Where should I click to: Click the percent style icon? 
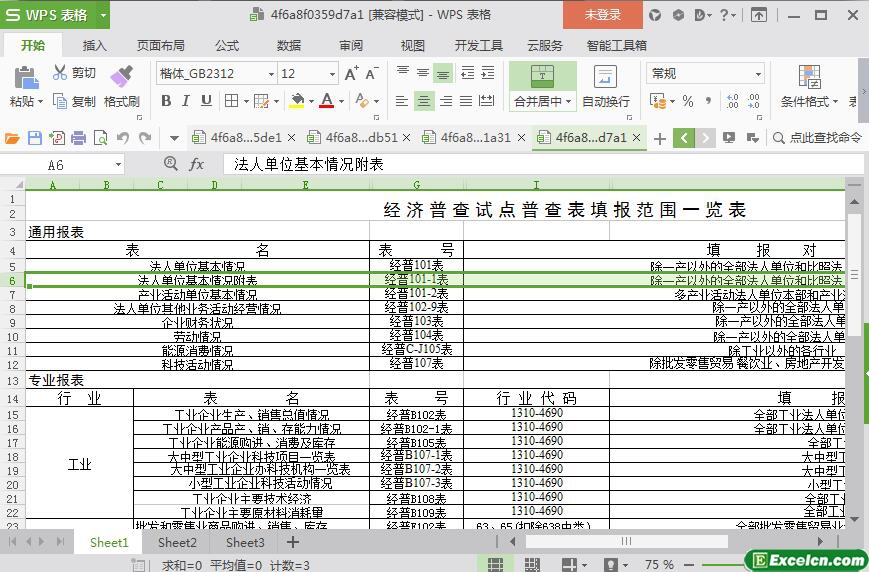[x=689, y=101]
